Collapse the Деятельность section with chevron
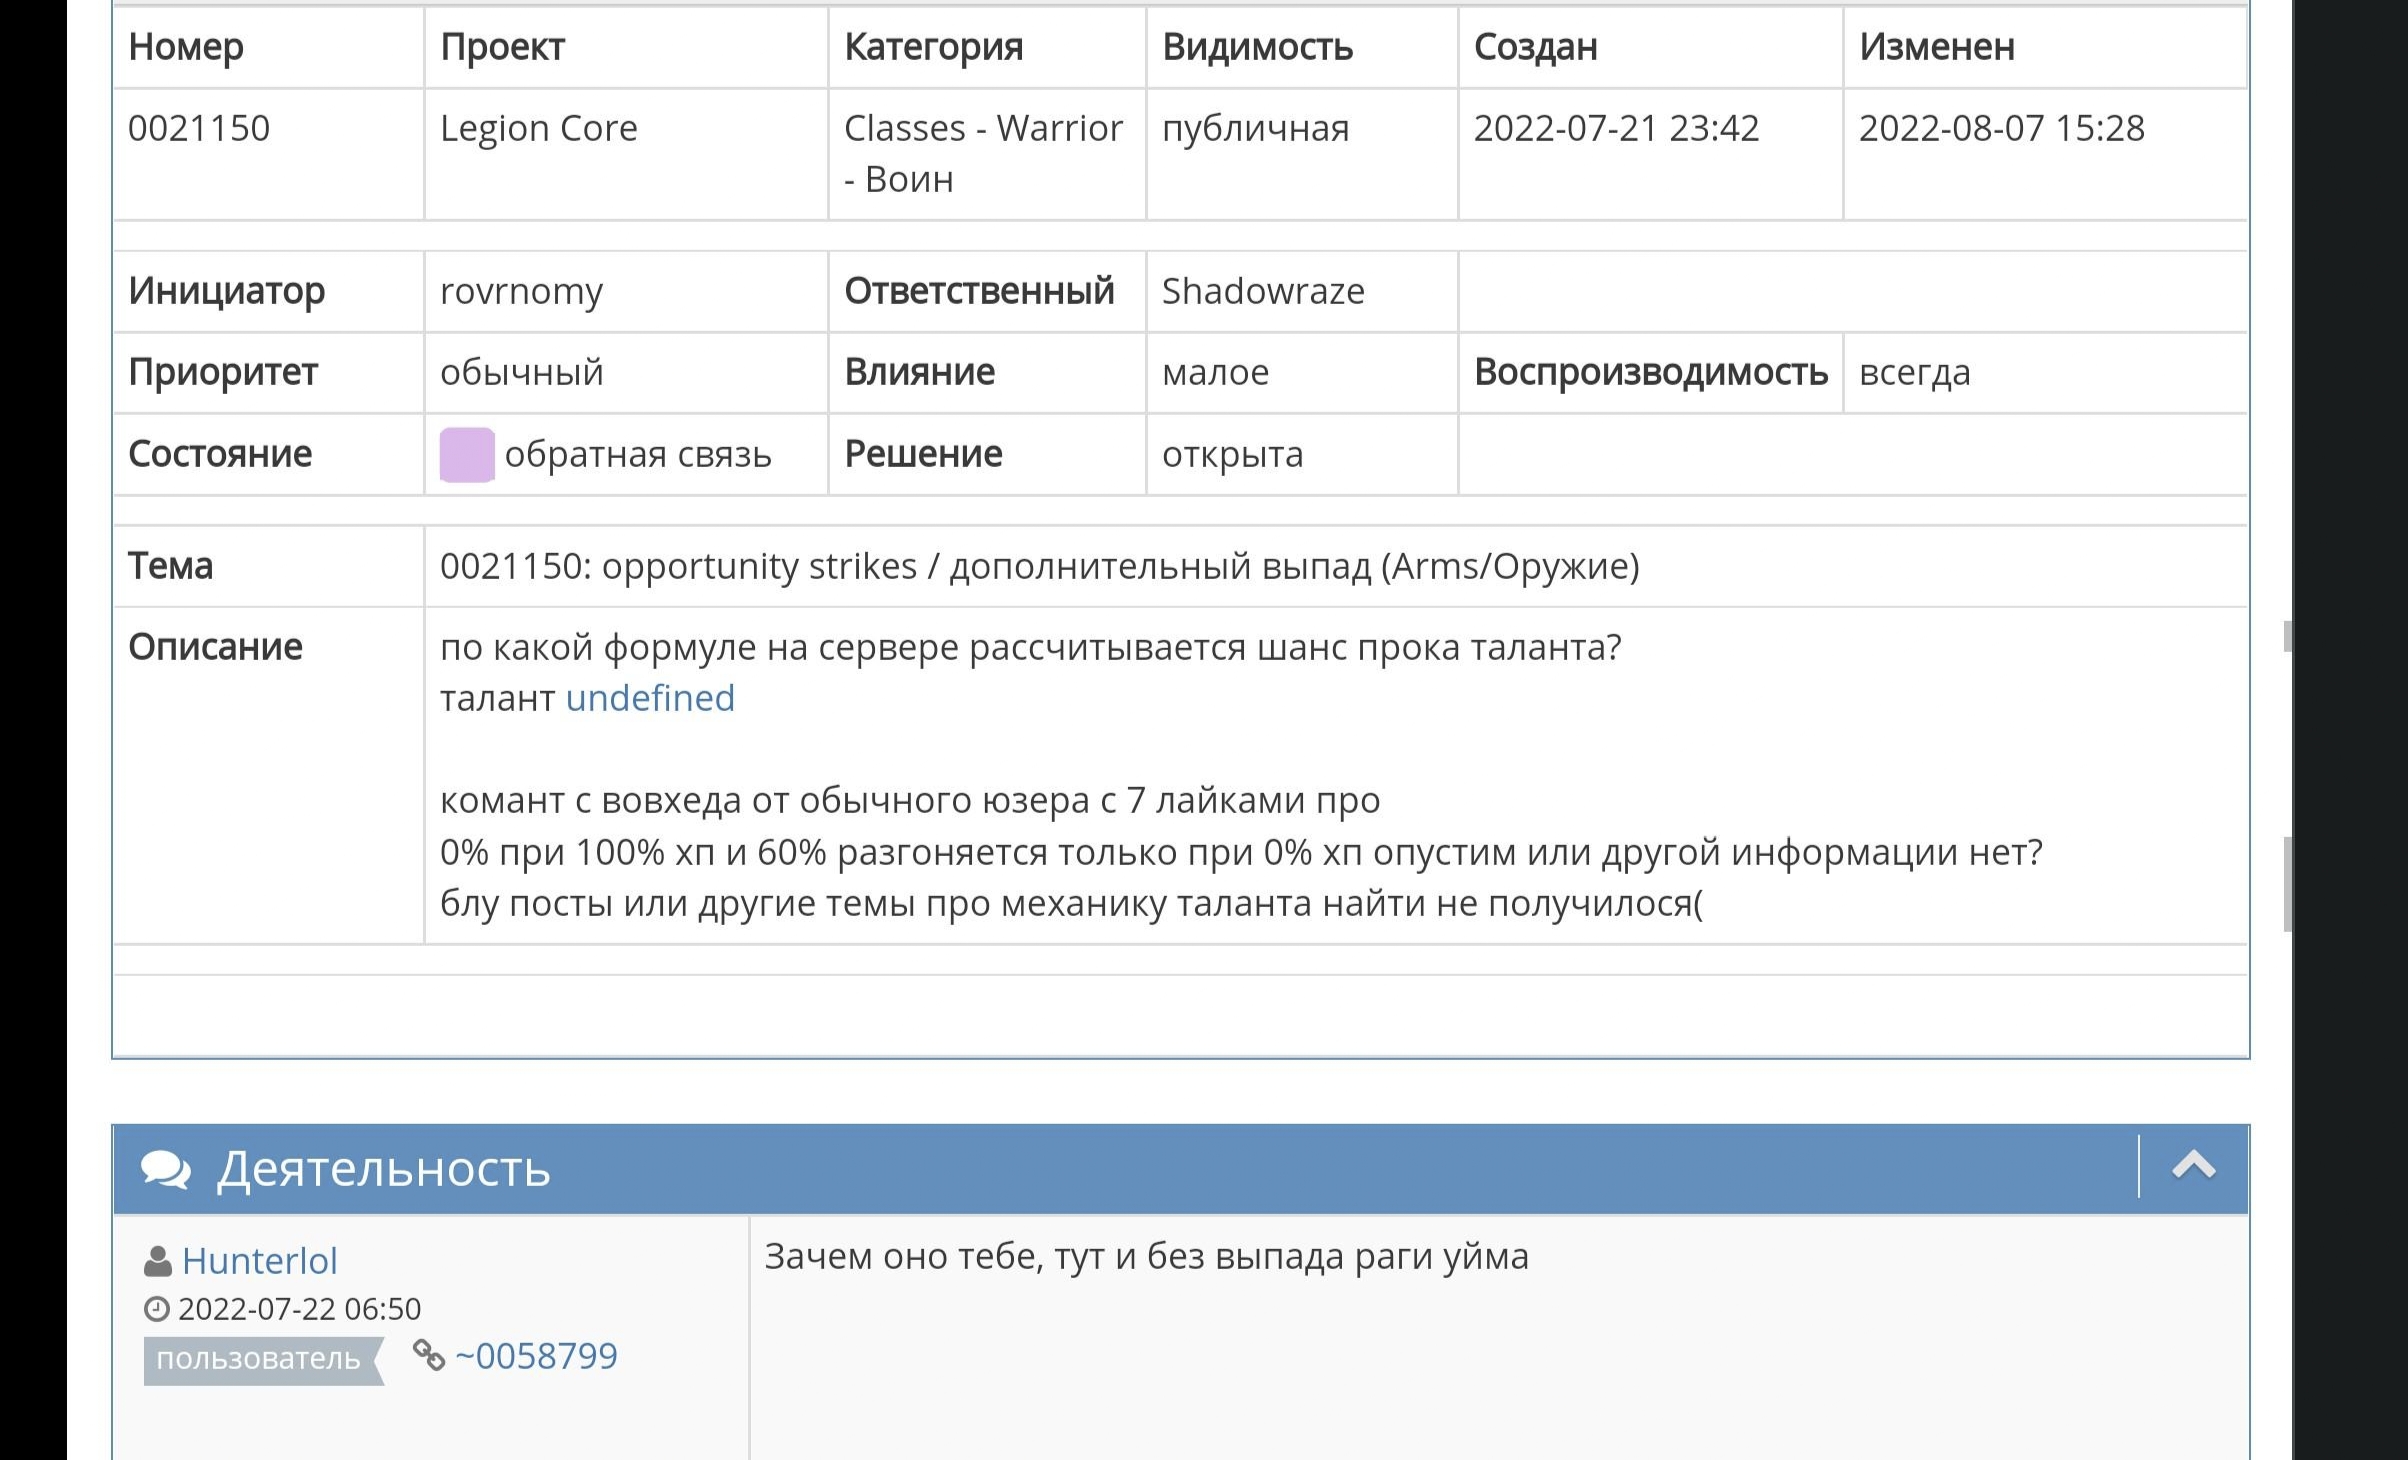The height and width of the screenshot is (1460, 2408). [x=2193, y=1166]
